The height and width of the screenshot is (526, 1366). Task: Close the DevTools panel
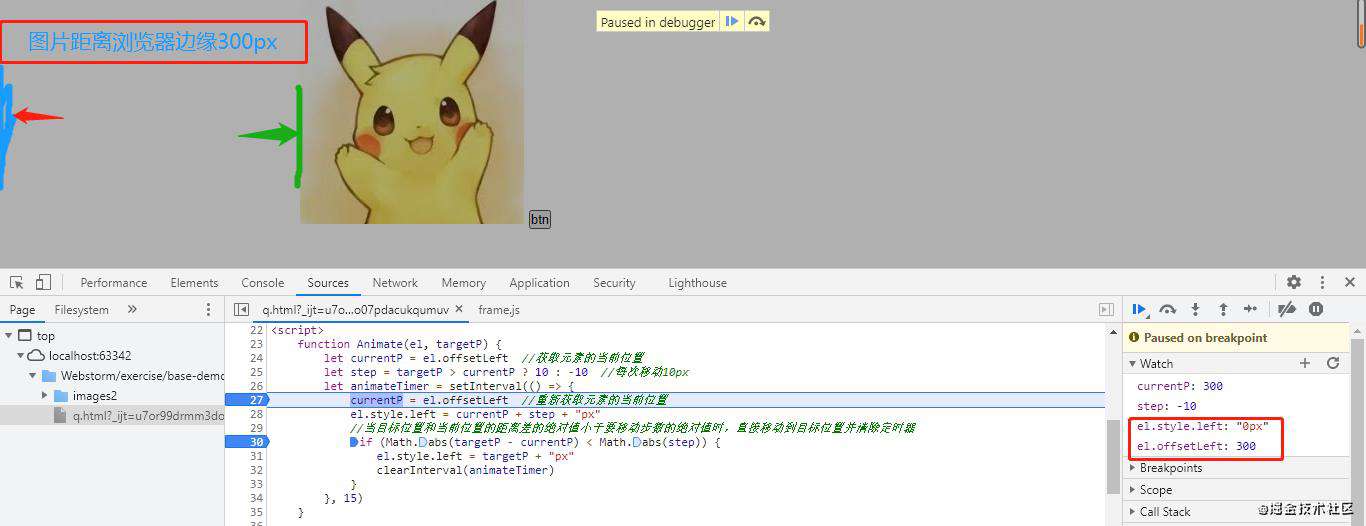pyautogui.click(x=1350, y=282)
